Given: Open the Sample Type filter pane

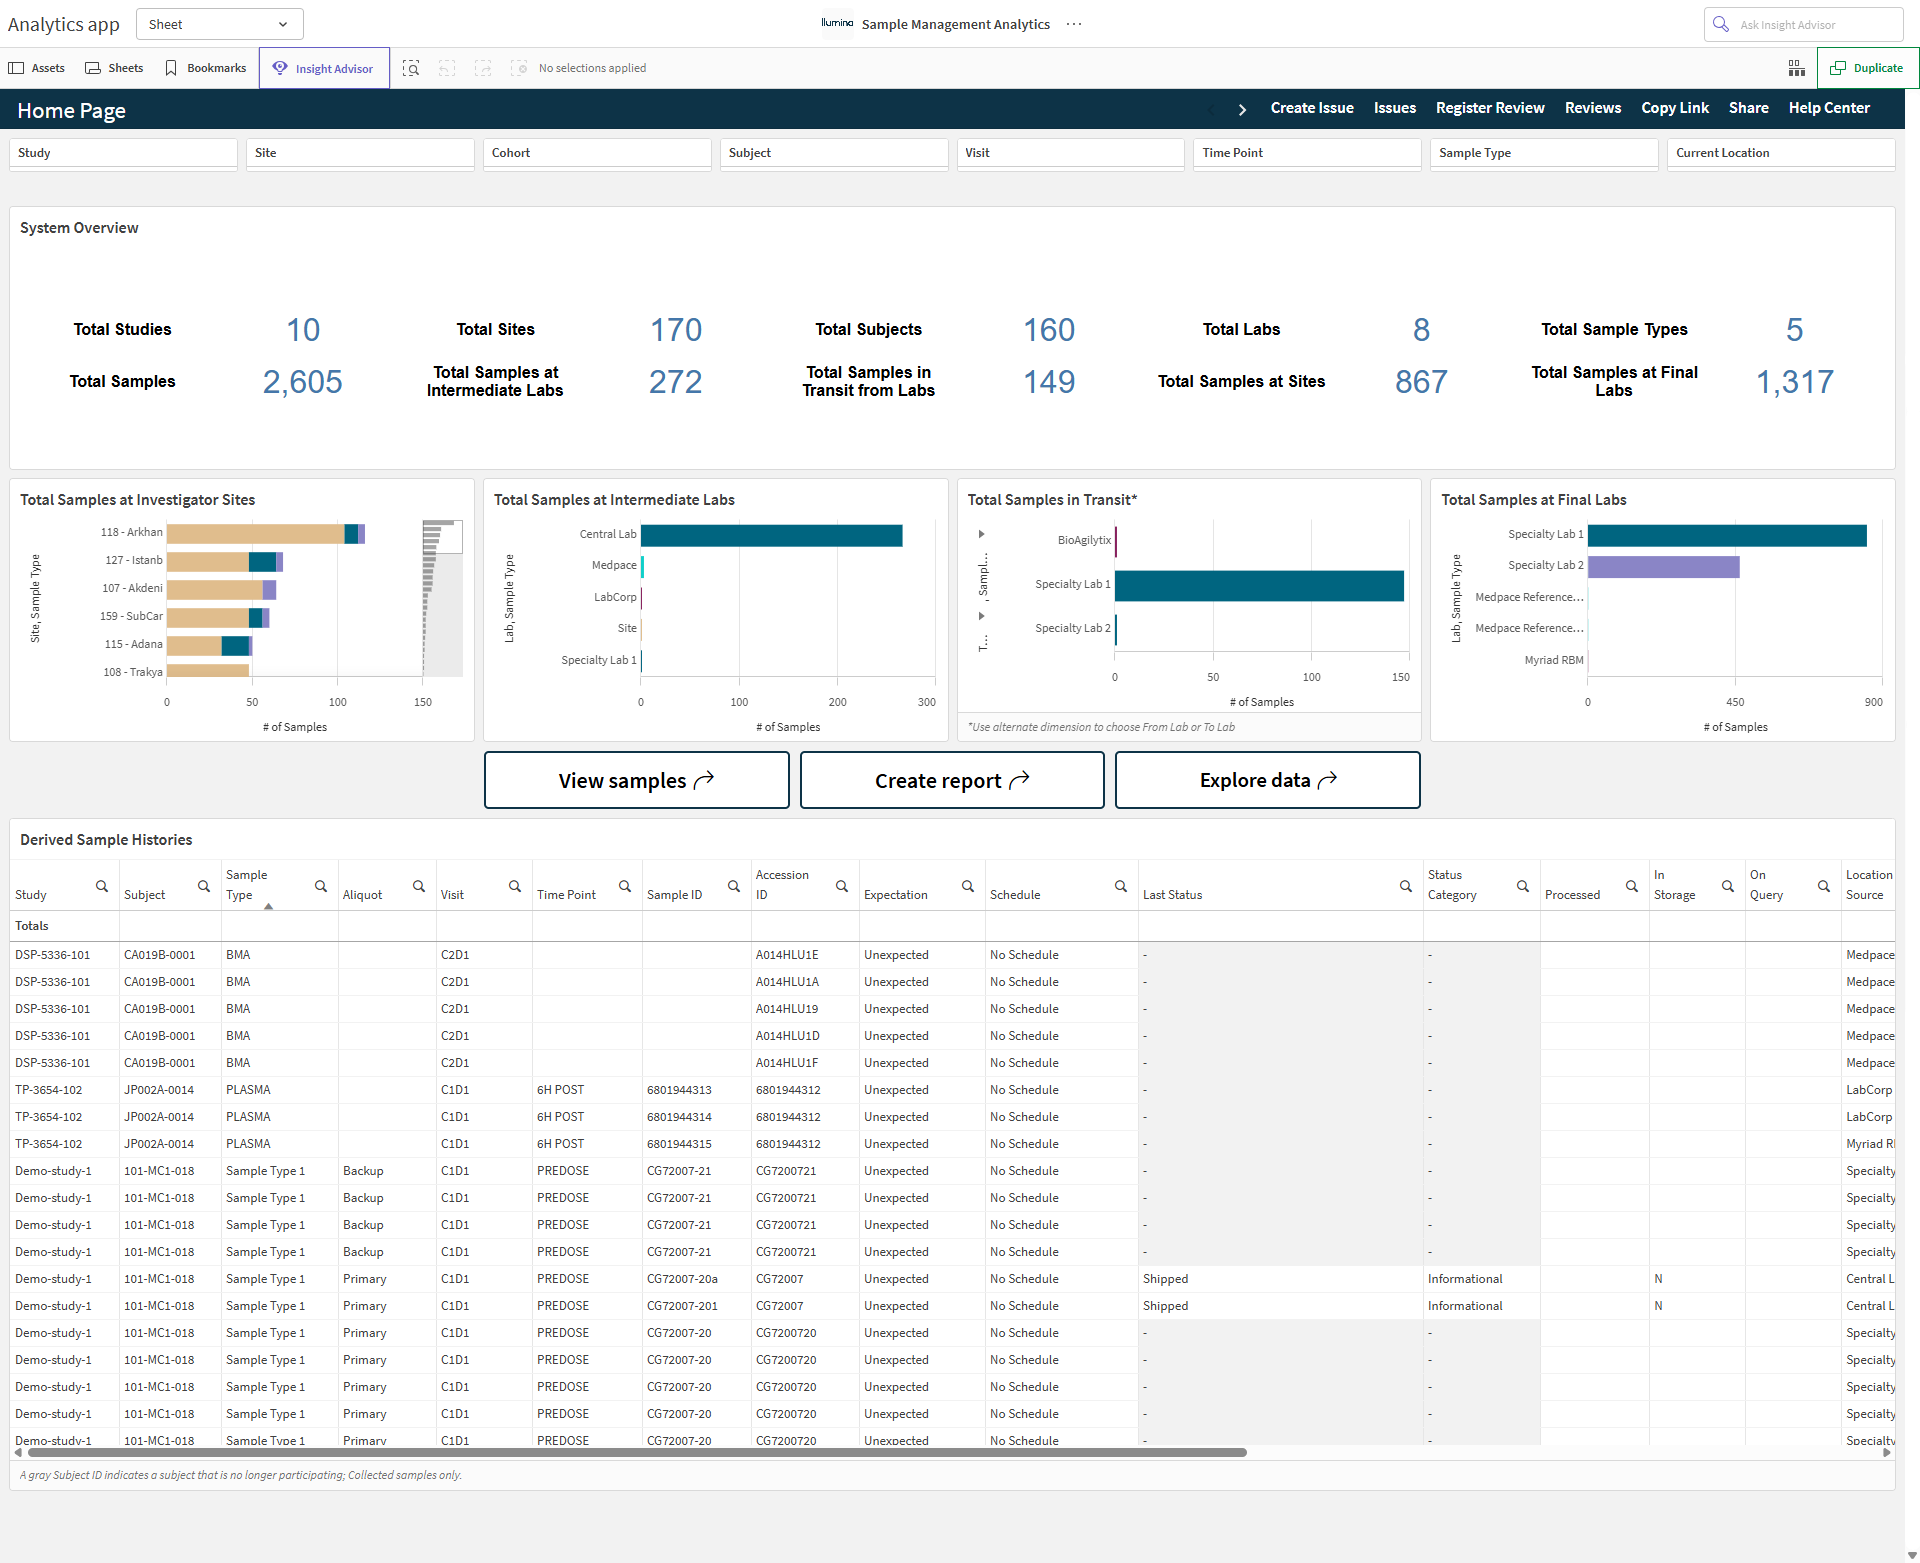Looking at the screenshot, I should coord(1544,153).
